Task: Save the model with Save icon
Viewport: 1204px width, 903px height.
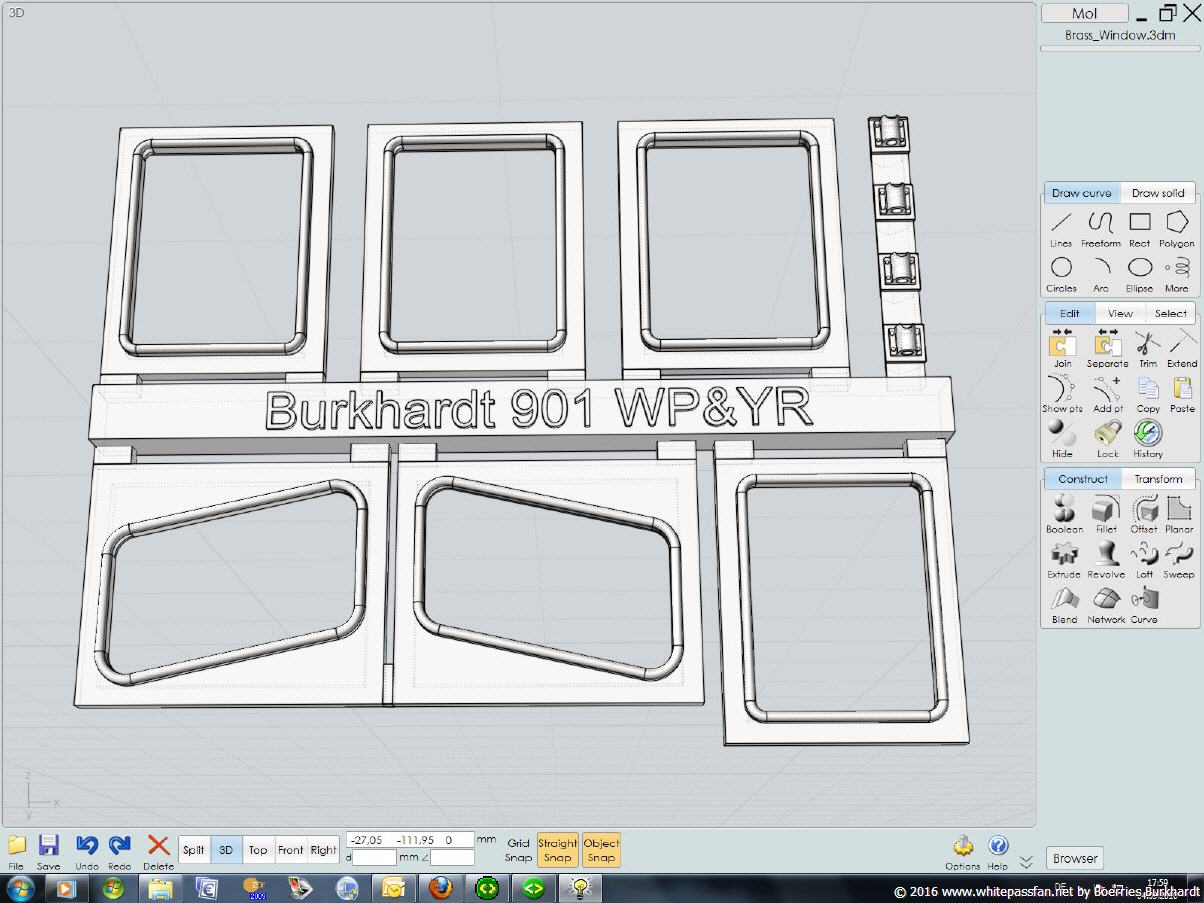Action: click(48, 851)
